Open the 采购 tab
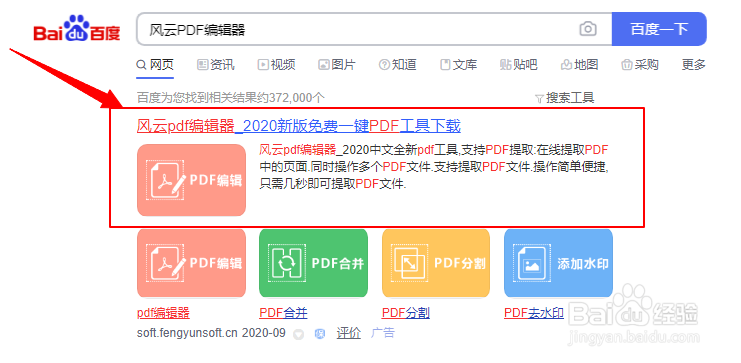This screenshot has height=363, width=741. click(640, 65)
